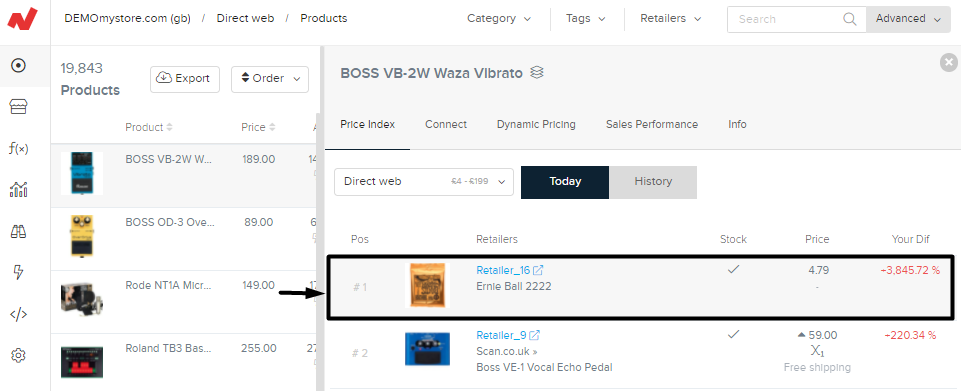Screen dimensions: 961x391
Task: Click the external link icon next to Retailer_16
Action: 538,270
